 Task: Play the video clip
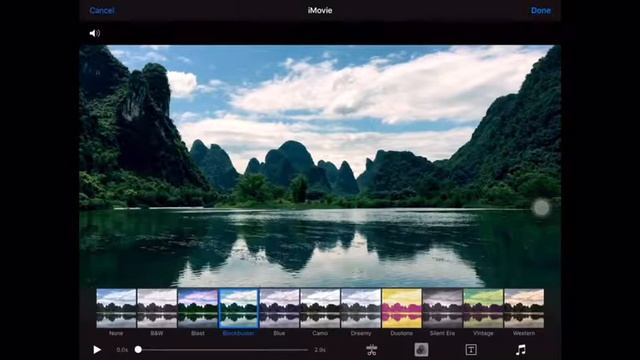click(x=97, y=350)
